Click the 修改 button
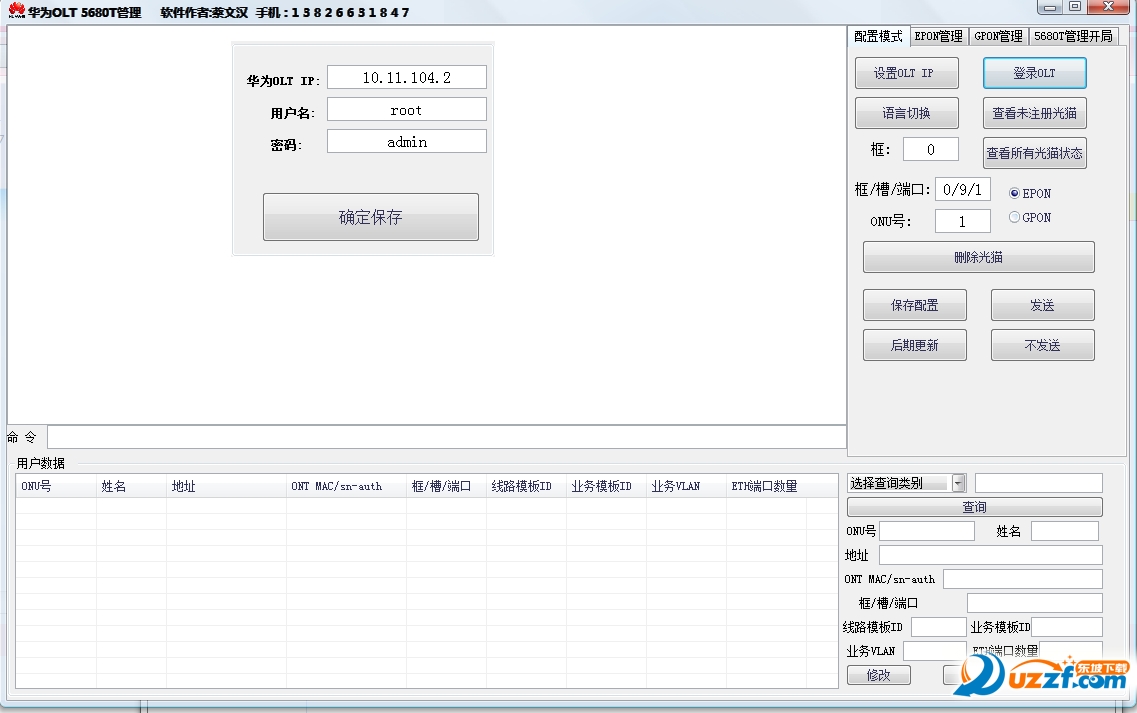 point(879,675)
